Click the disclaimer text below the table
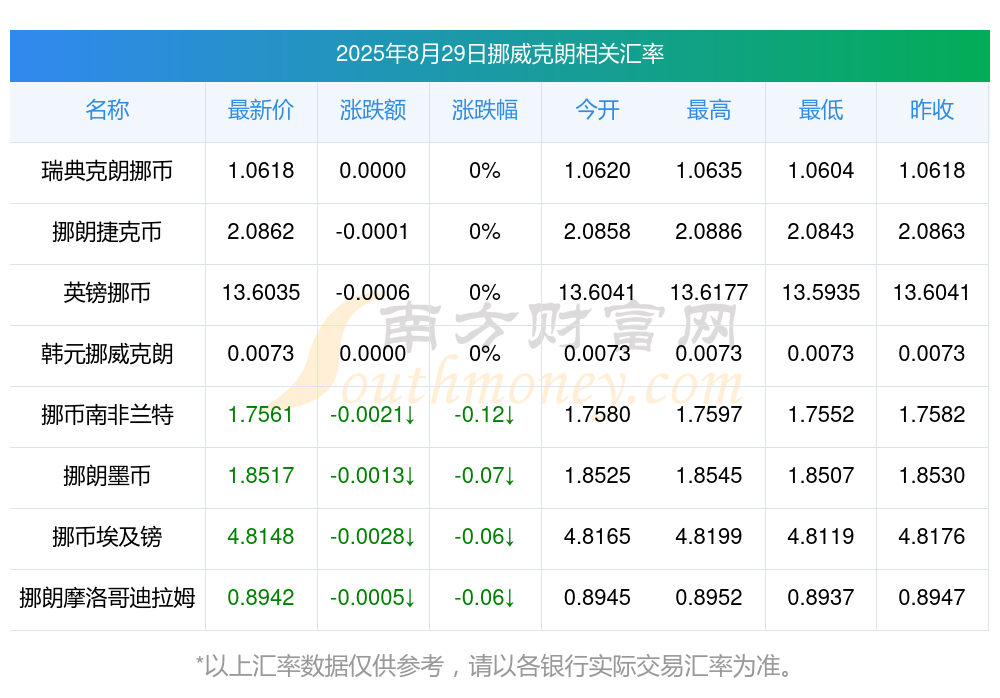 (496, 667)
